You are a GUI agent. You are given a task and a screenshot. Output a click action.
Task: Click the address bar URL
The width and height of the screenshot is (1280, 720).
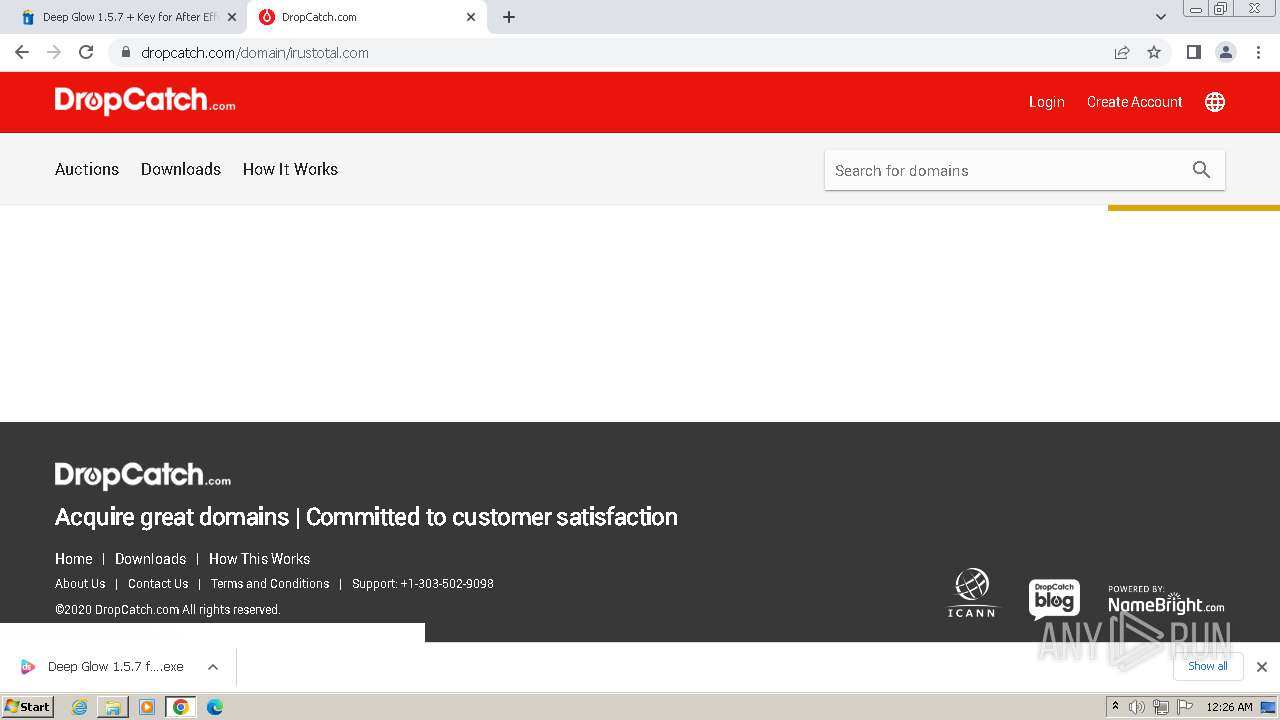(x=255, y=52)
